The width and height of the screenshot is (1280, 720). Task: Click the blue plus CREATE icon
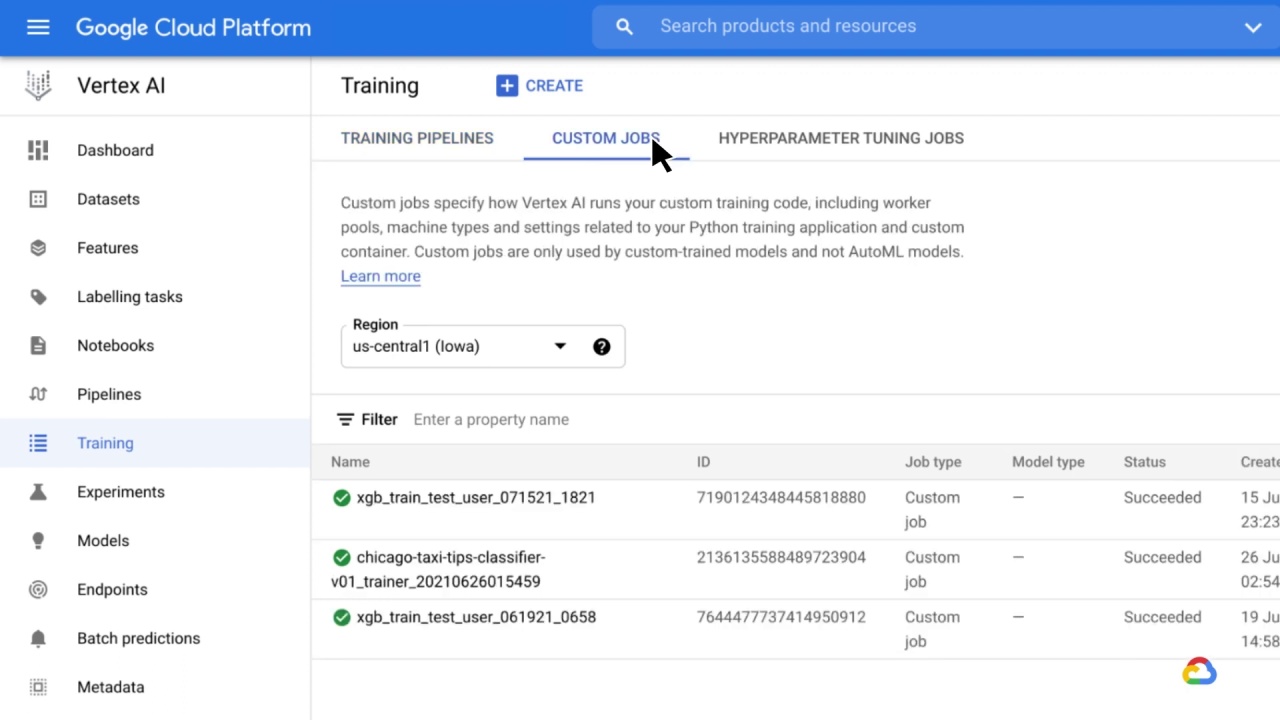click(x=507, y=86)
